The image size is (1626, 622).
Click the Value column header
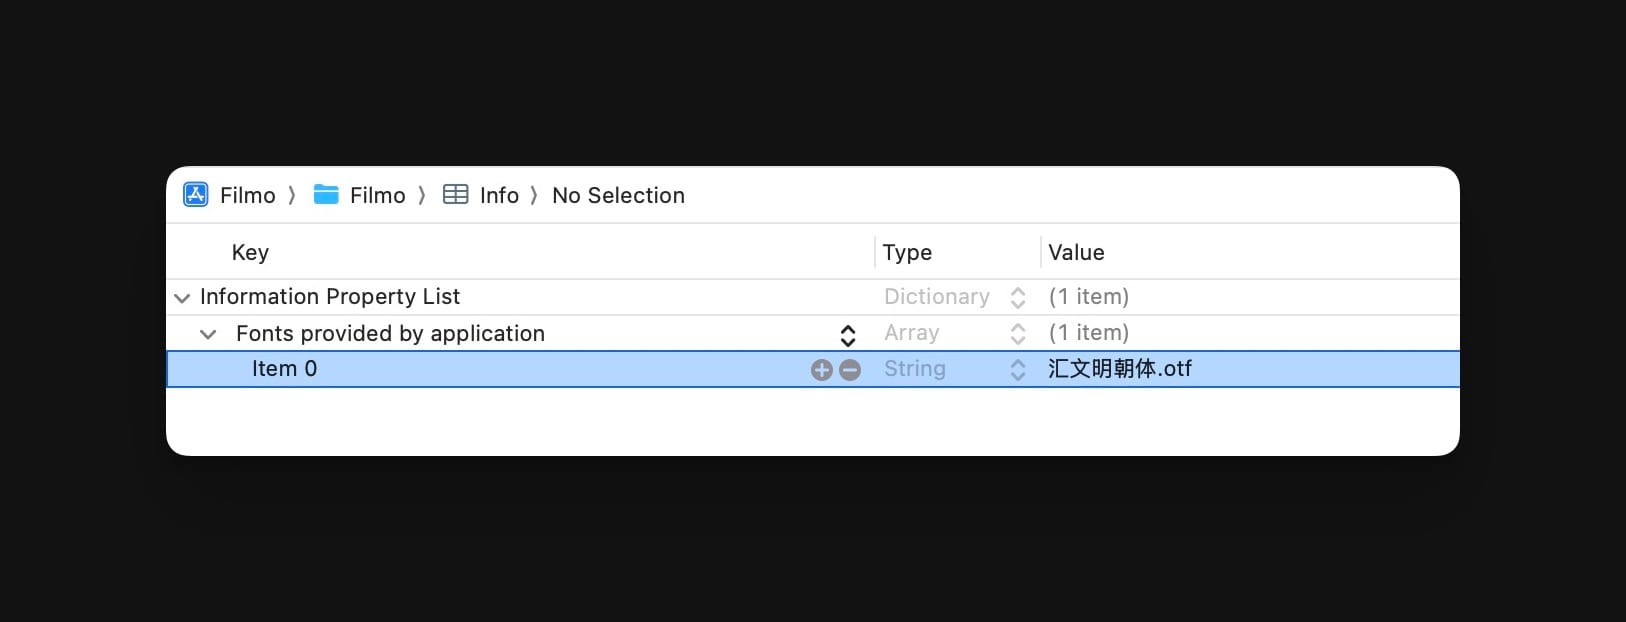click(1076, 252)
